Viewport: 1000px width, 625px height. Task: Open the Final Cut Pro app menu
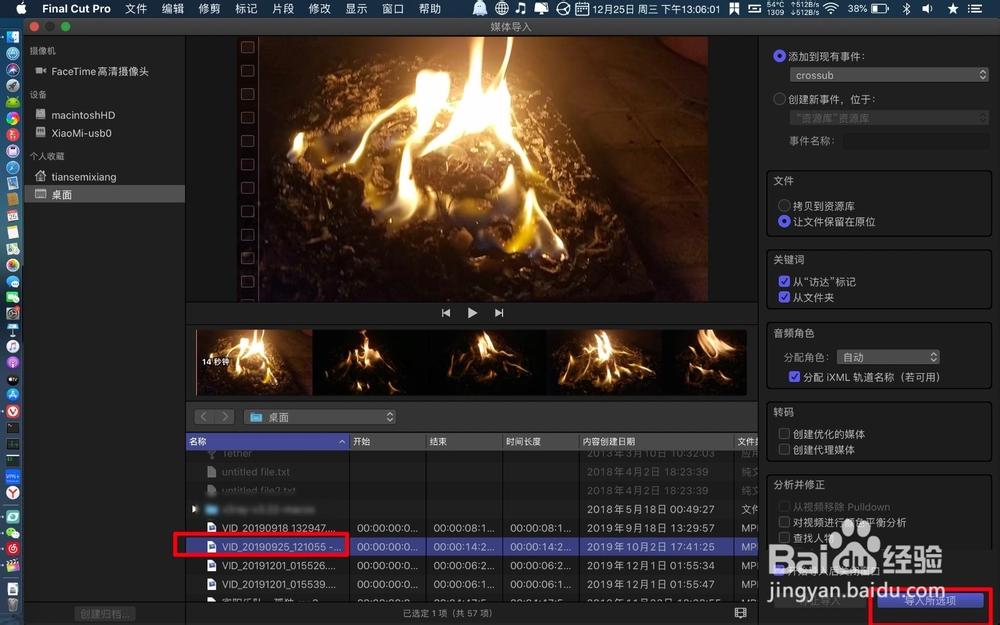[76, 8]
